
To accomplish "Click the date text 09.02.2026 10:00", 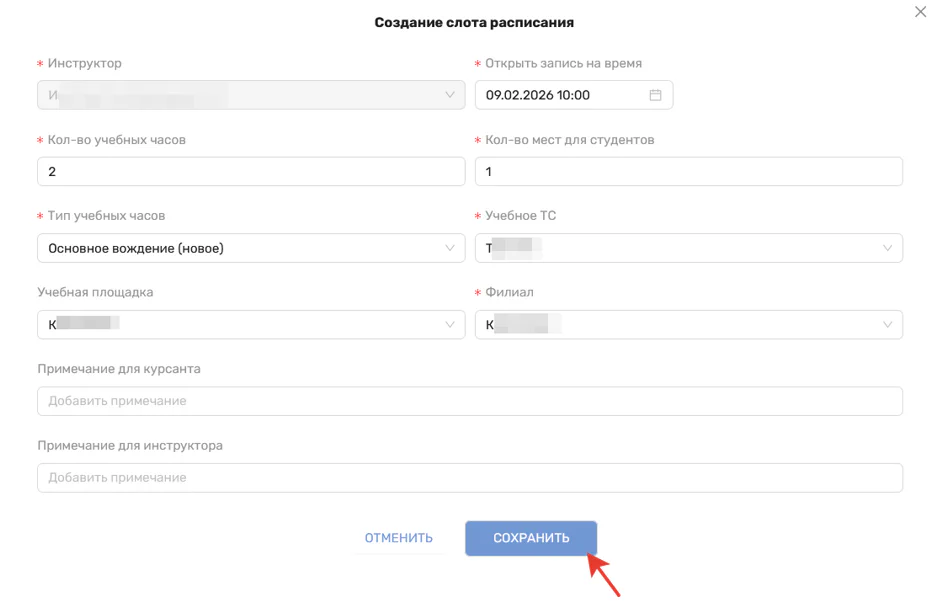I will [538, 95].
